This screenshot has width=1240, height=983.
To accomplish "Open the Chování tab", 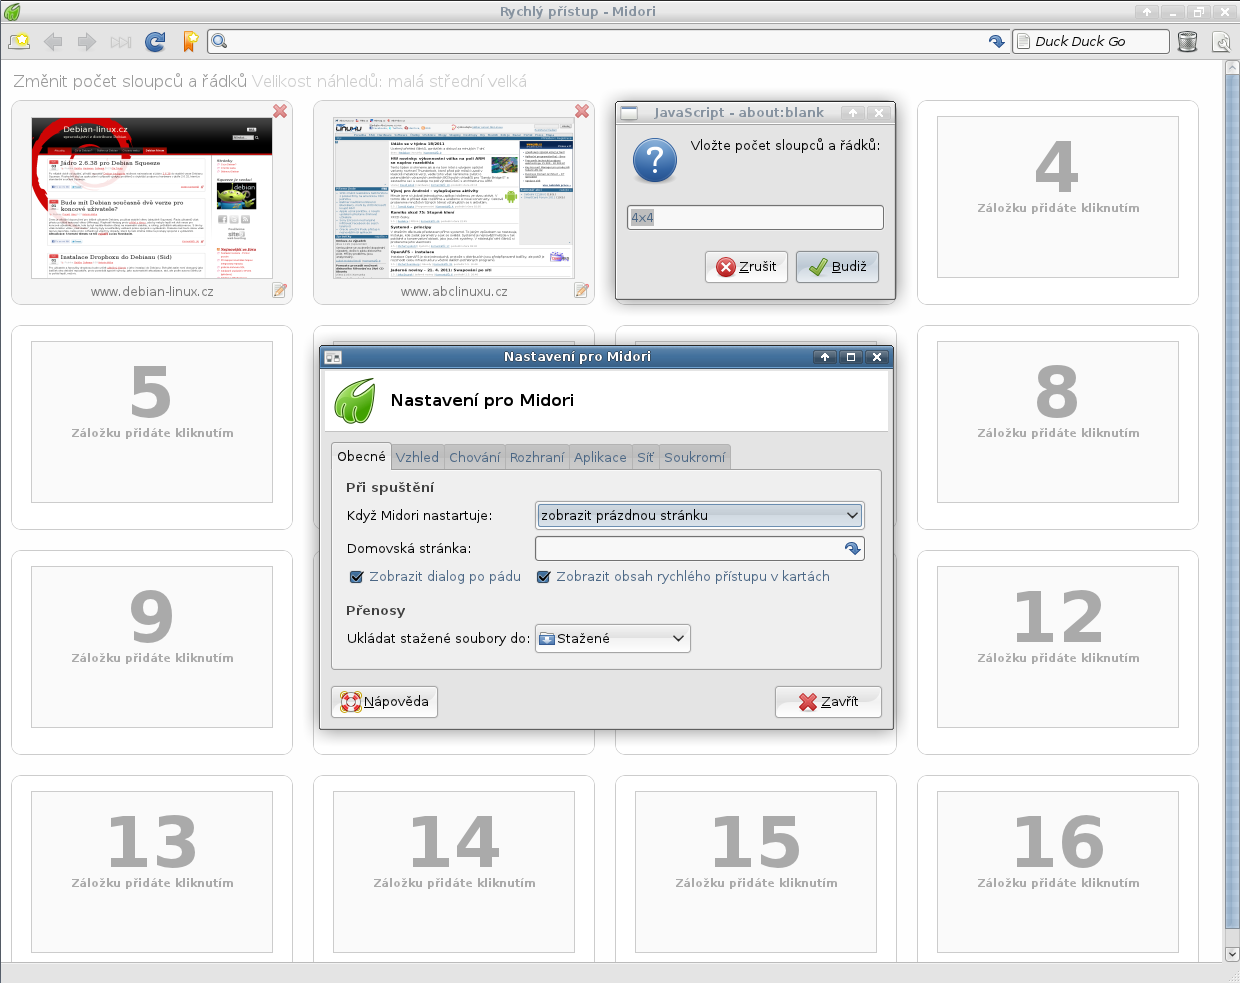I will coord(475,457).
